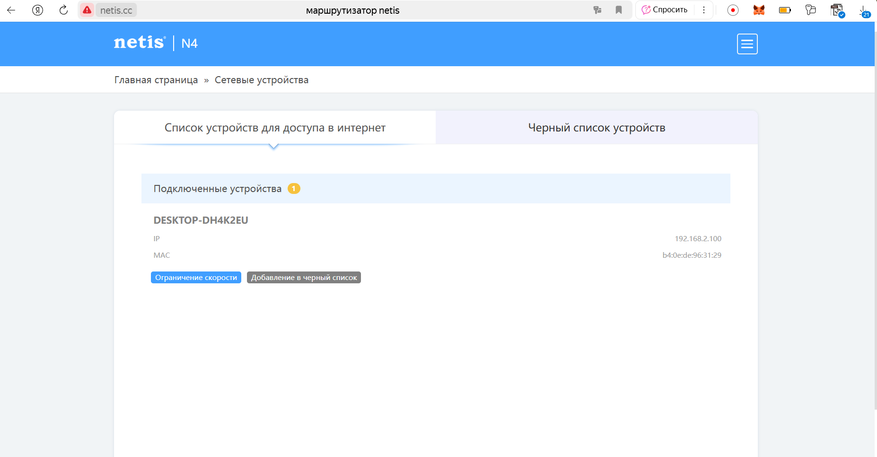Click the MAC address b4:0e:de:96:31:29
The height and width of the screenshot is (457, 877).
(692, 255)
